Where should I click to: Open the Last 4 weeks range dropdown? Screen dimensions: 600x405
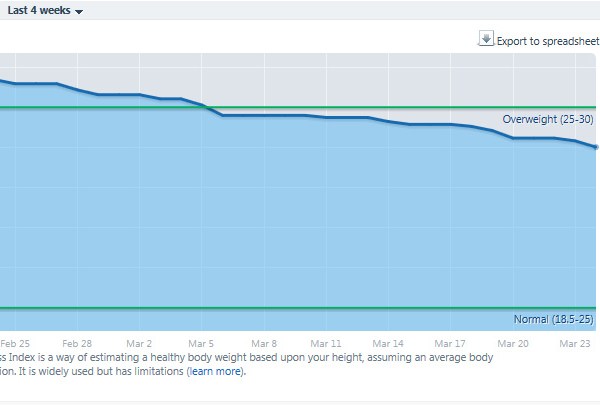[x=40, y=10]
